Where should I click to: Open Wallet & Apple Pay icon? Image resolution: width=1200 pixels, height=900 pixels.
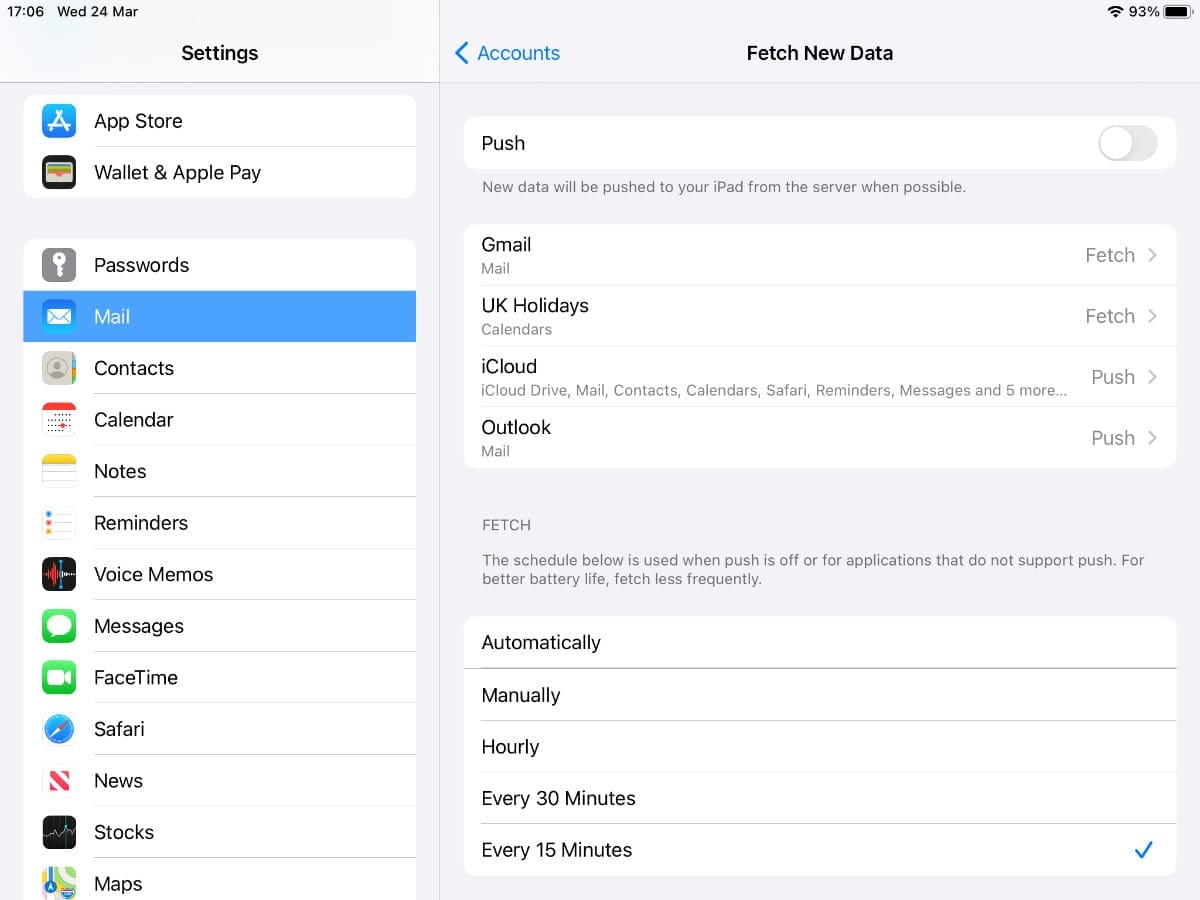point(59,173)
